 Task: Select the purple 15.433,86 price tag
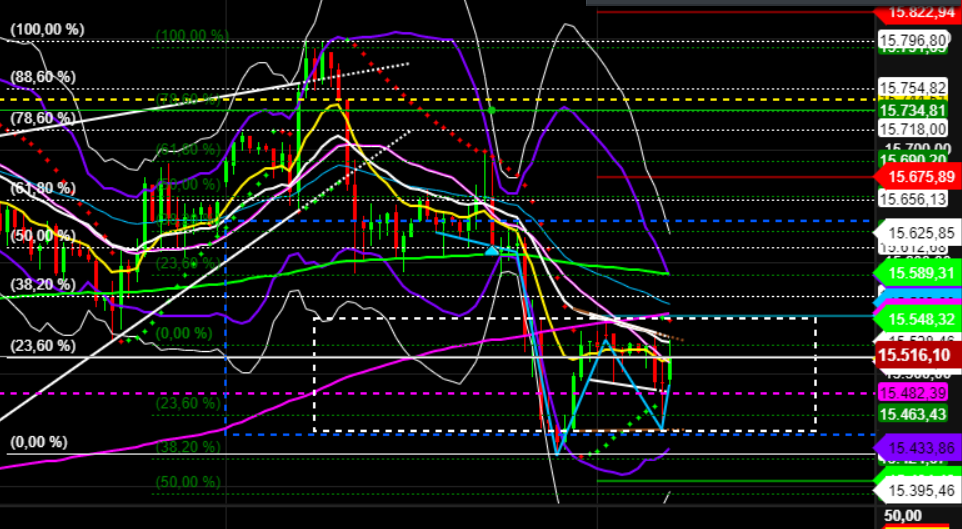[x=918, y=447]
